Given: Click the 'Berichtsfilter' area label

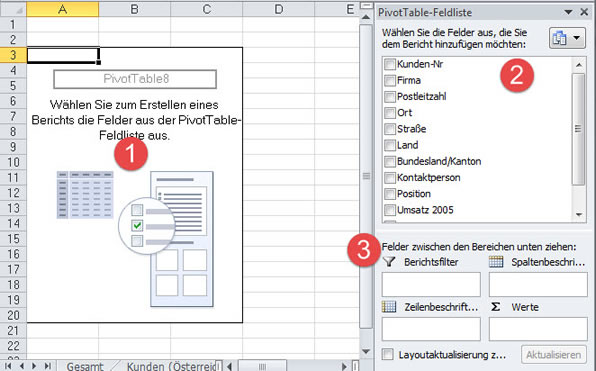Looking at the screenshot, I should 431,262.
